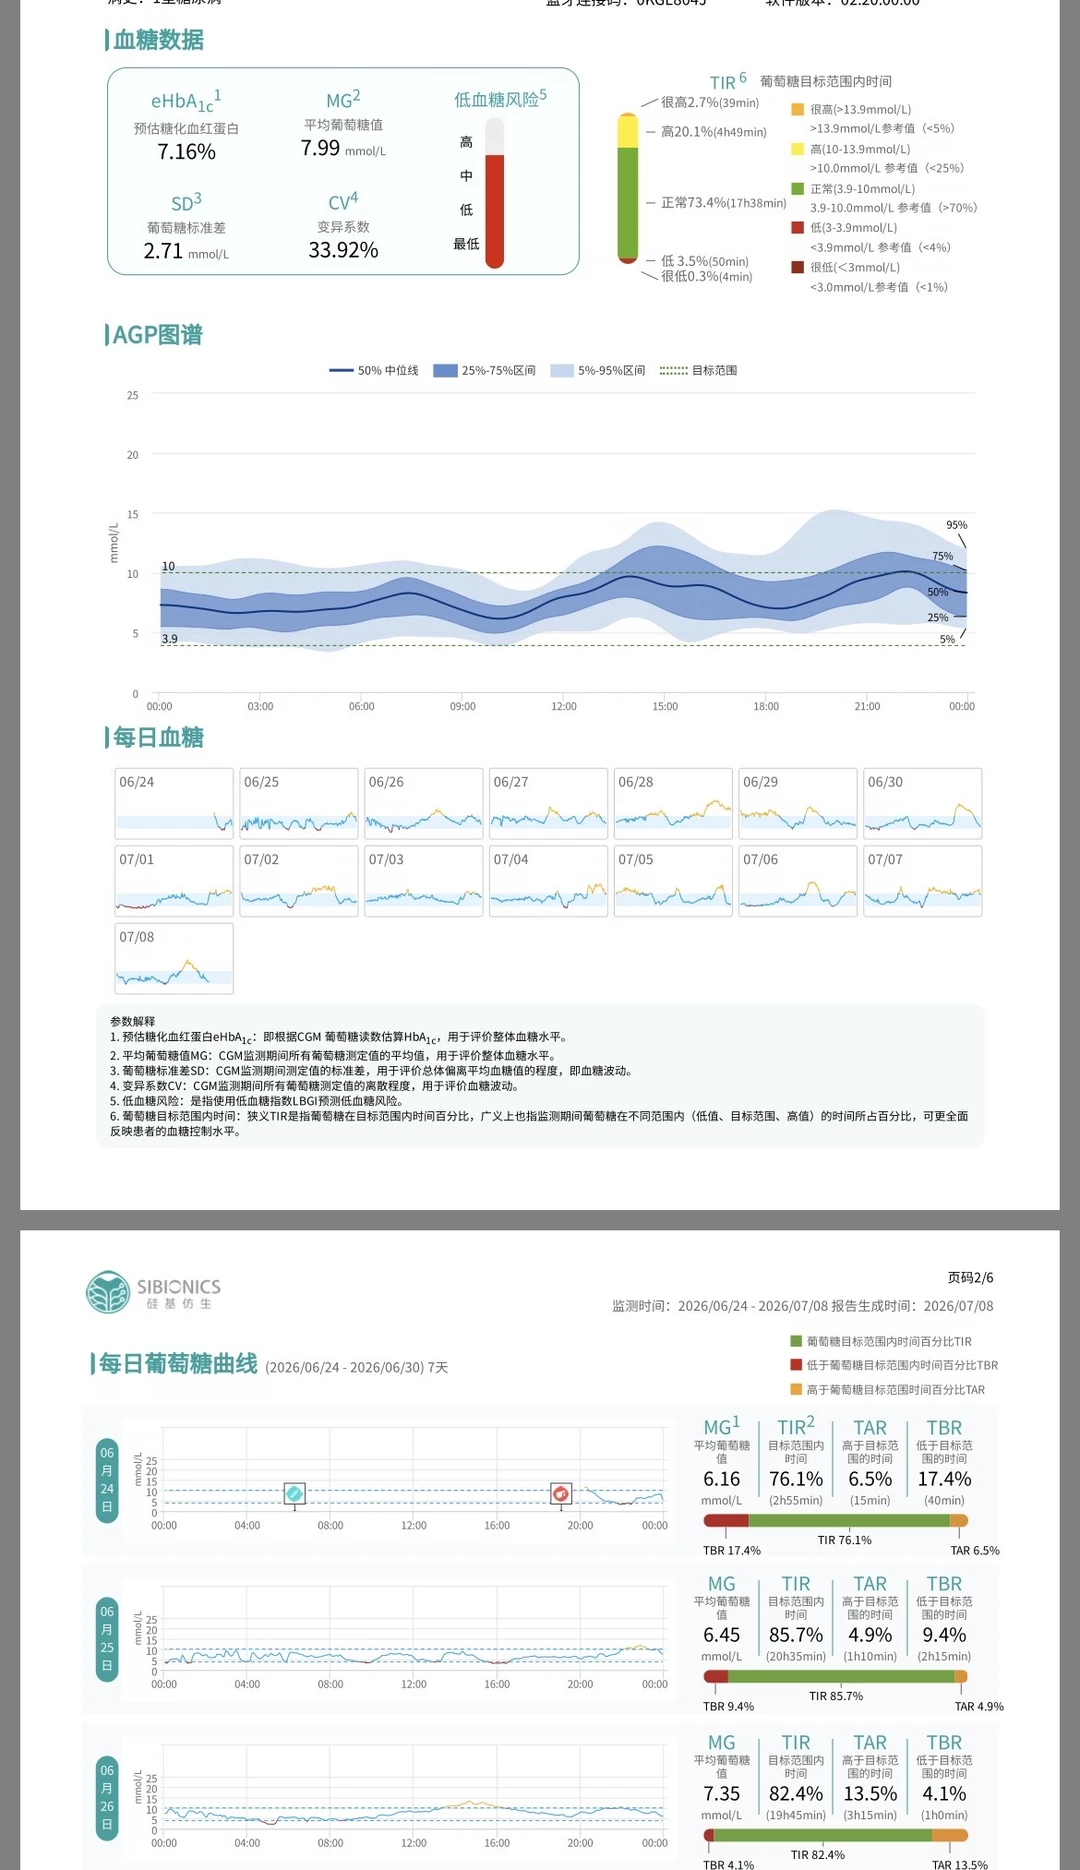This screenshot has height=1870, width=1080.
Task: Click the CV value 33.92%
Action: (x=343, y=250)
